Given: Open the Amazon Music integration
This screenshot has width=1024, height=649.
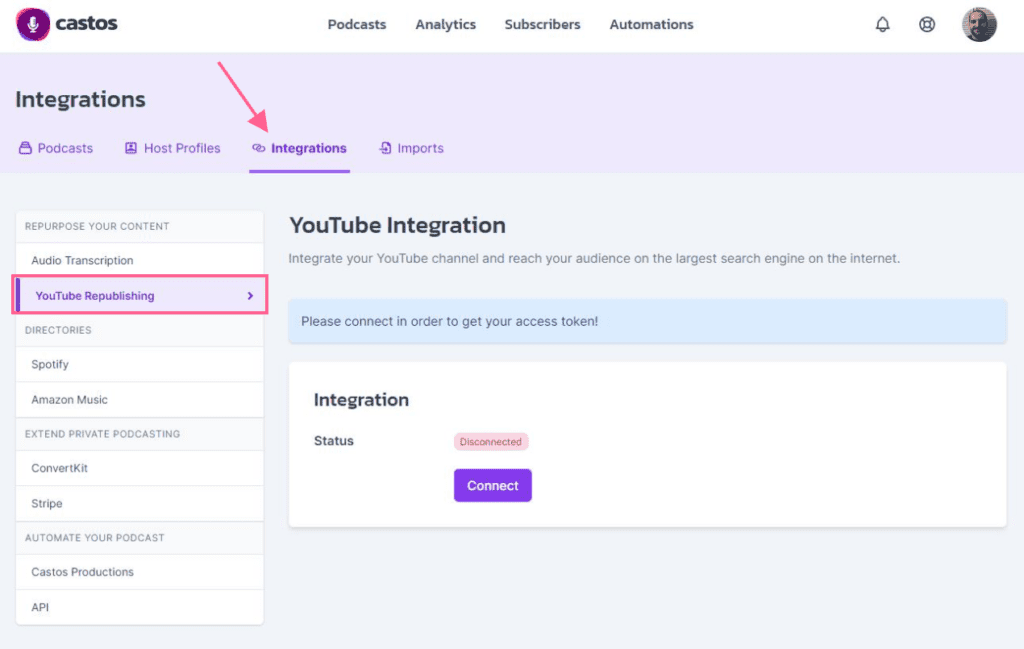Looking at the screenshot, I should 69,400.
